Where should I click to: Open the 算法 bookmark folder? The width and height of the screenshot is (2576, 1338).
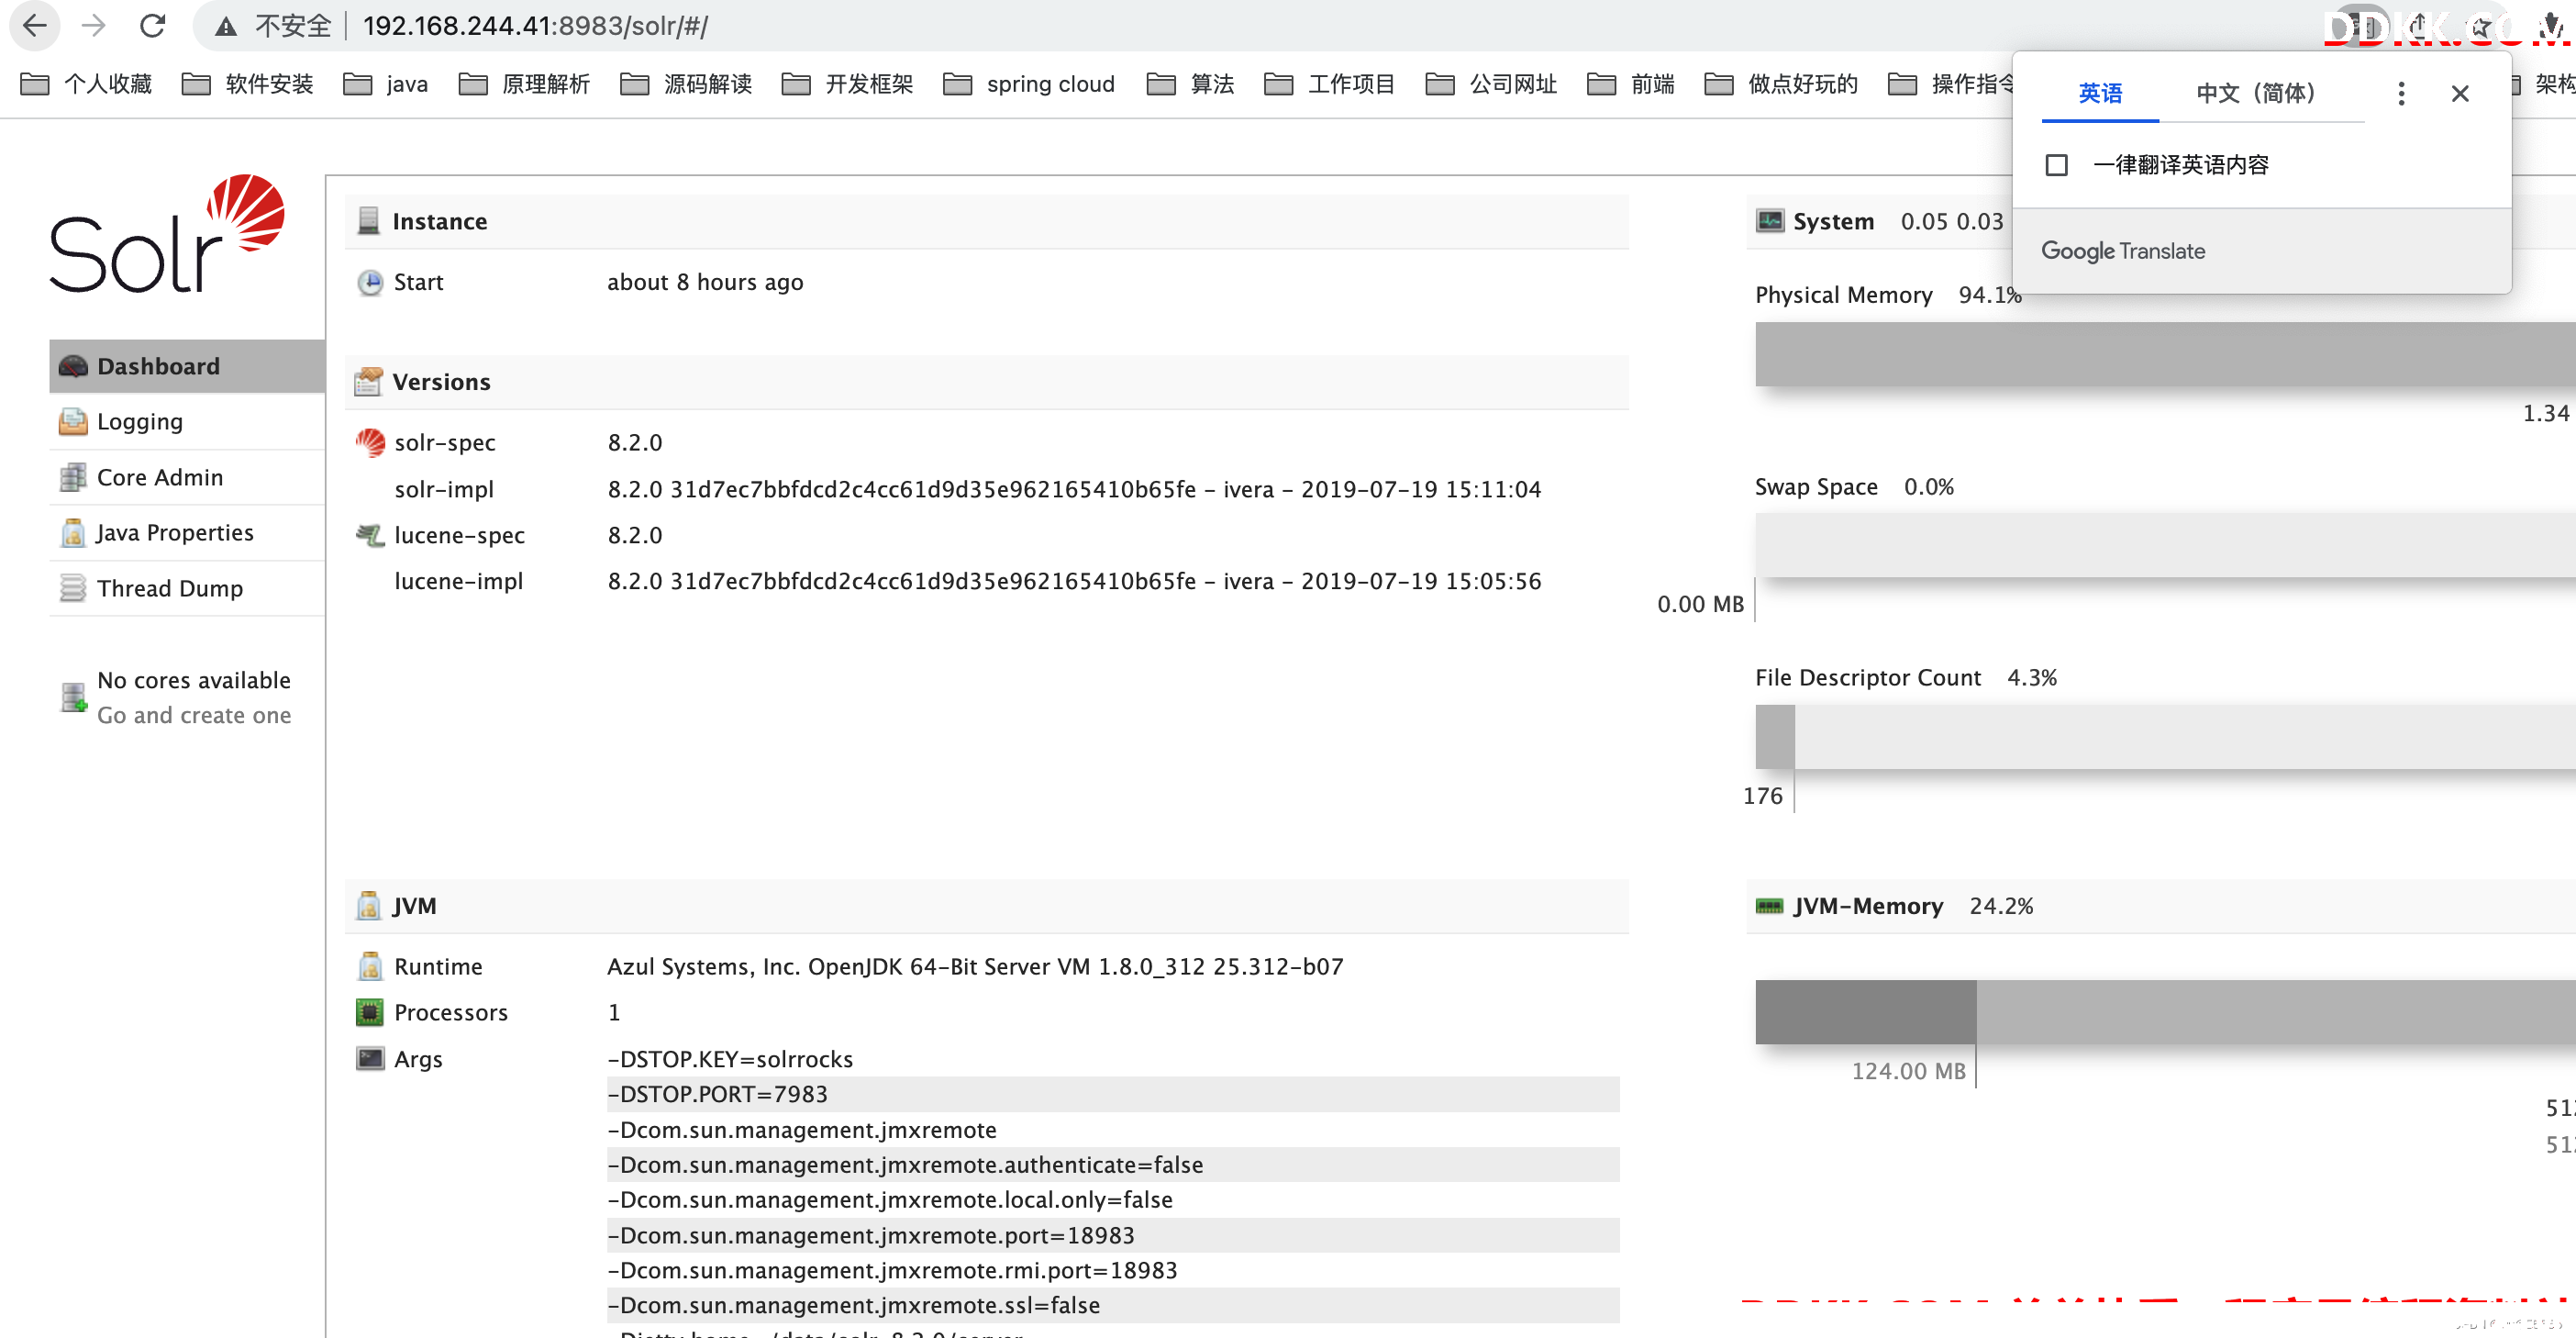coord(1190,84)
